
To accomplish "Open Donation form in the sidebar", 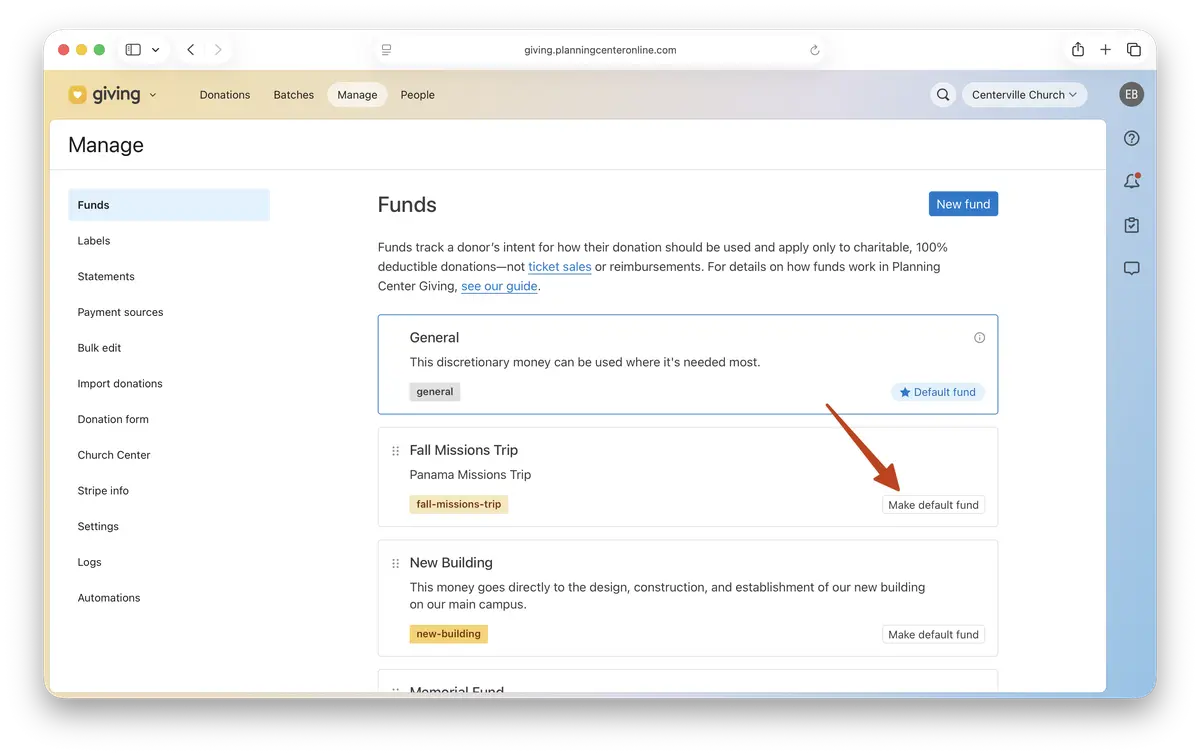I will [x=169, y=420].
